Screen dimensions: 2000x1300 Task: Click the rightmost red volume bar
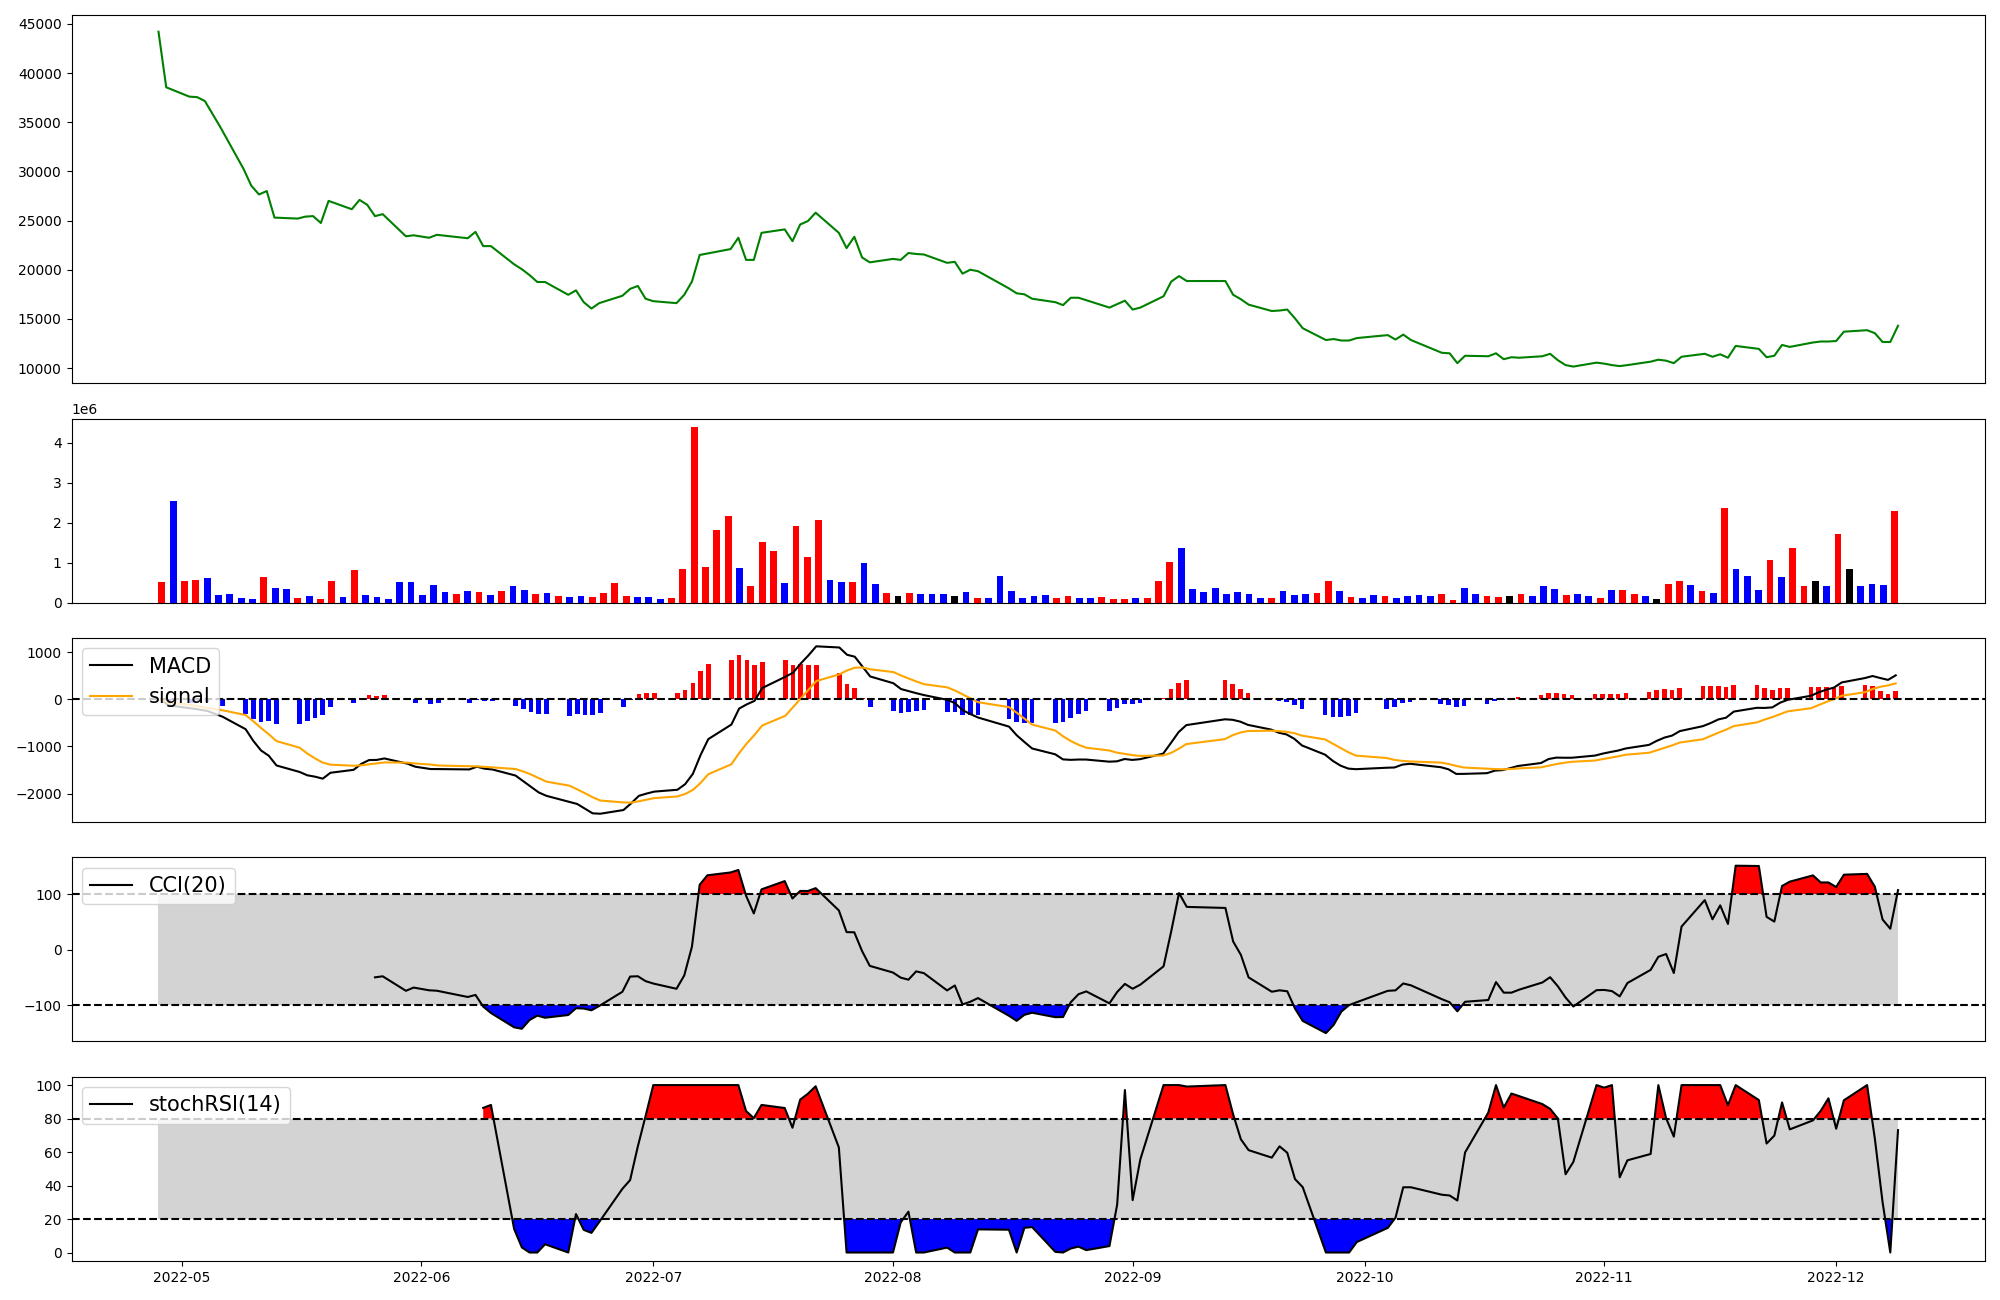tap(1894, 556)
